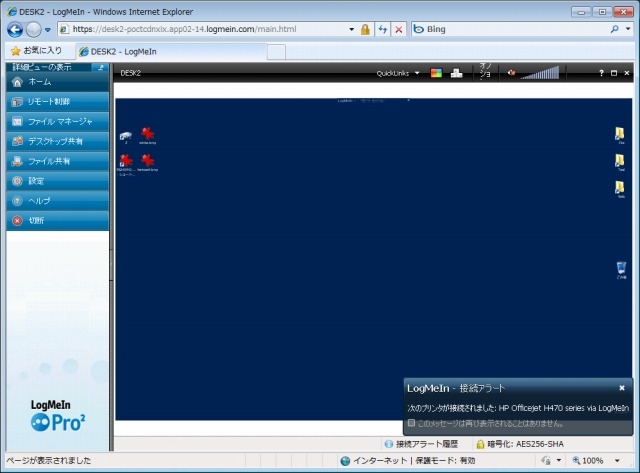This screenshot has height=473, width=640.
Task: Click the sidebar collapse handle on the splitter
Action: click(x=111, y=264)
